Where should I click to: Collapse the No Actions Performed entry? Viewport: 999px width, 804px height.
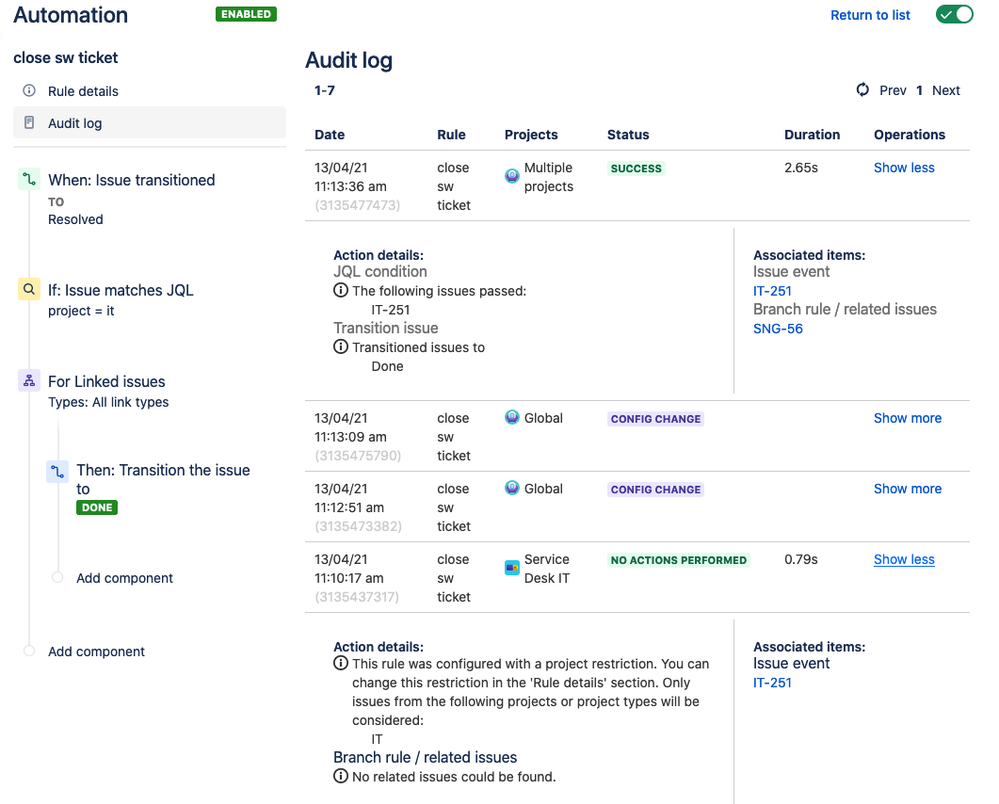[904, 559]
